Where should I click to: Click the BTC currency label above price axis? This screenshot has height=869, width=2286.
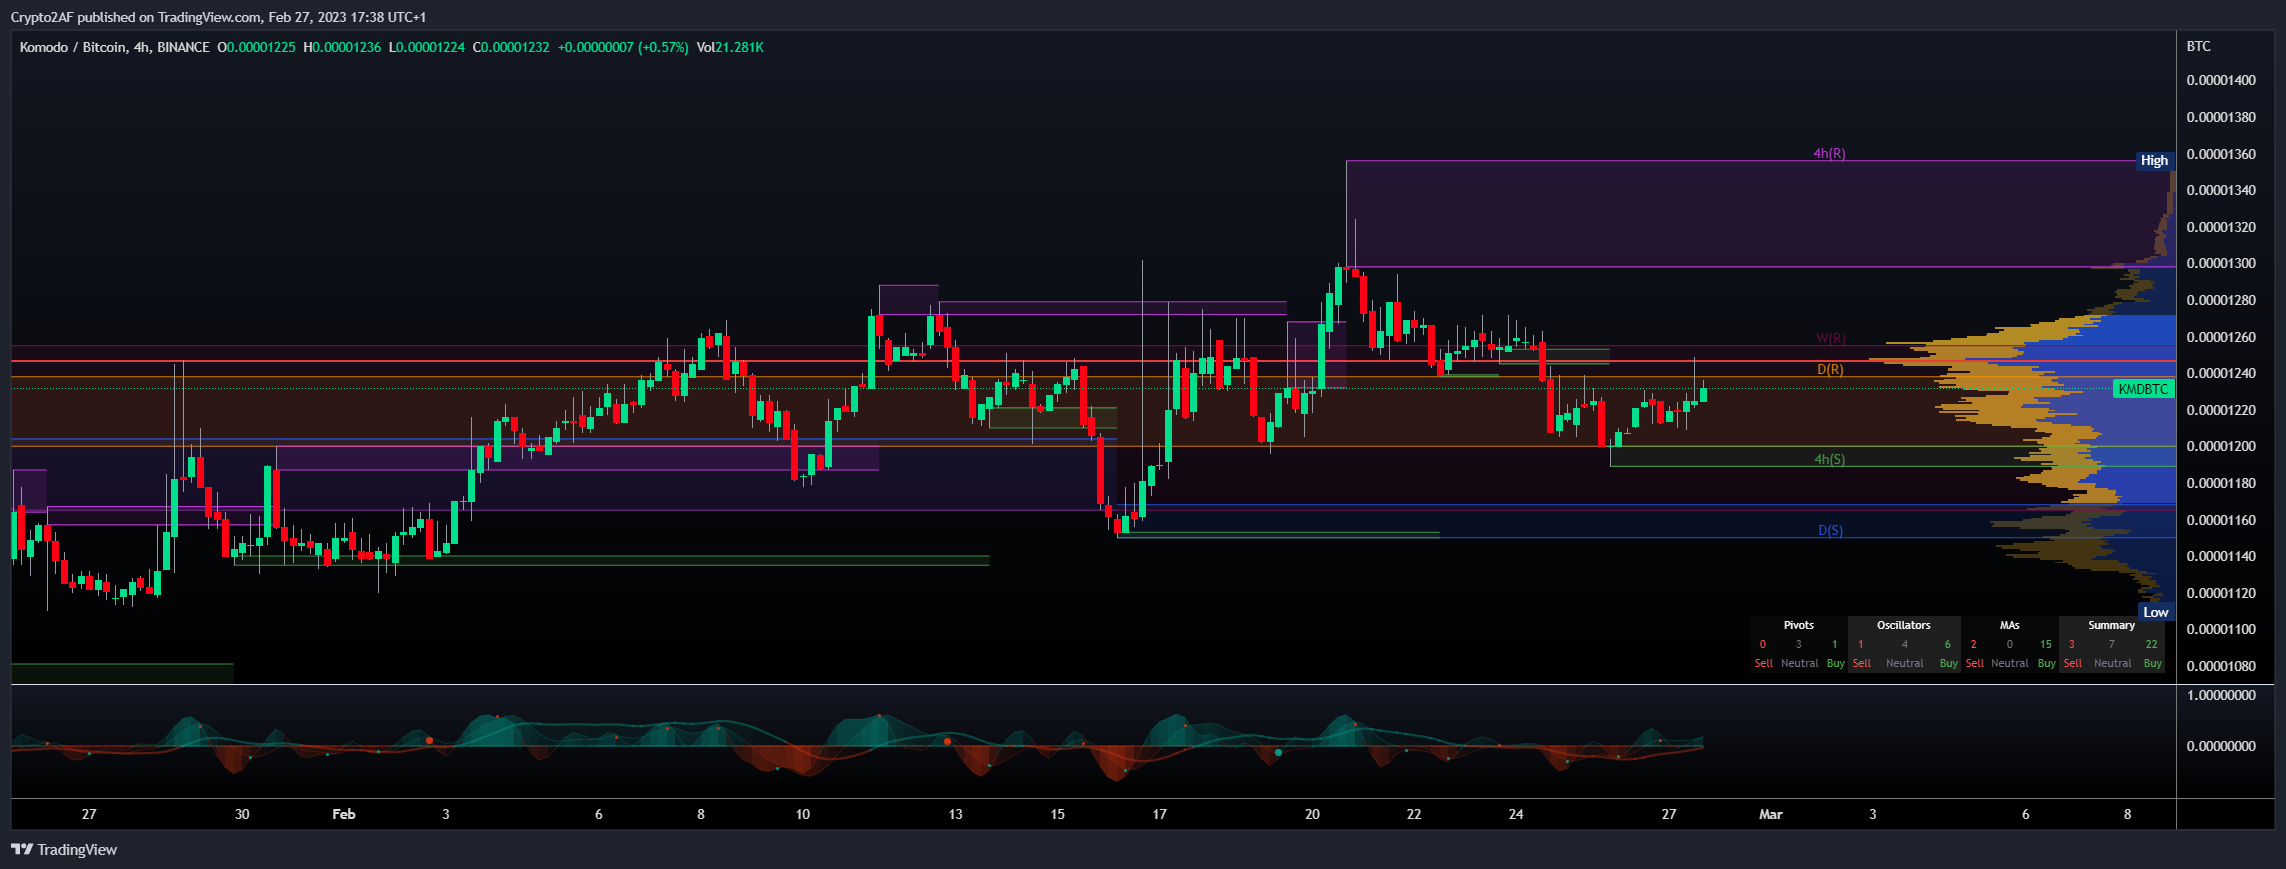point(2199,46)
